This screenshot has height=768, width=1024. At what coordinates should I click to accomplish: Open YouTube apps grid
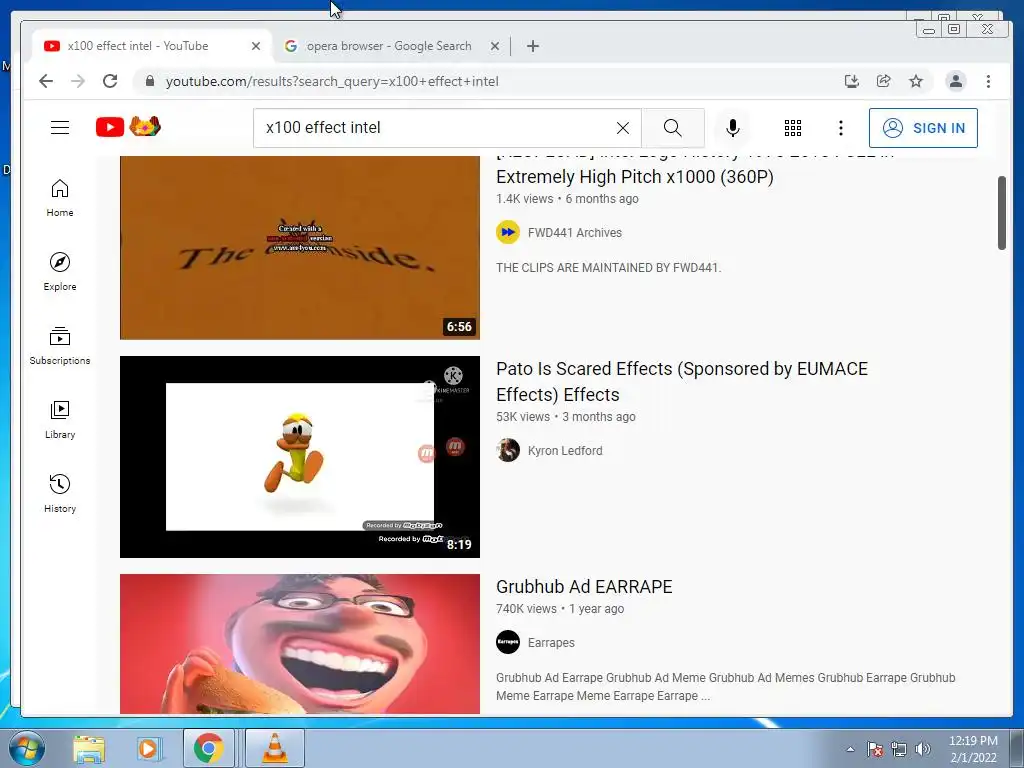[x=793, y=128]
